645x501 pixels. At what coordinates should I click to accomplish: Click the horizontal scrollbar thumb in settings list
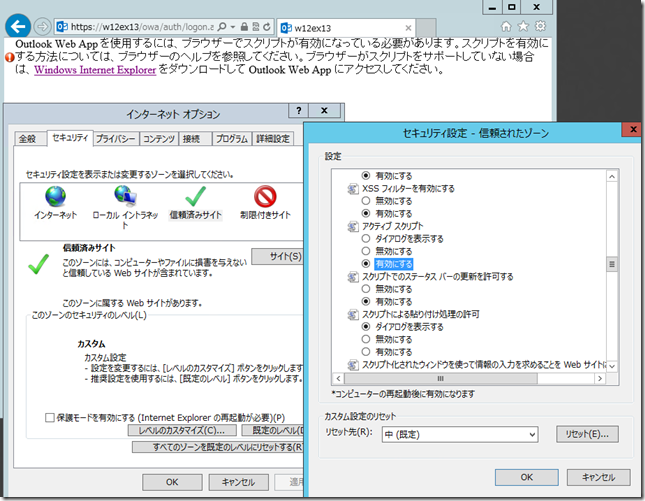coord(441,378)
